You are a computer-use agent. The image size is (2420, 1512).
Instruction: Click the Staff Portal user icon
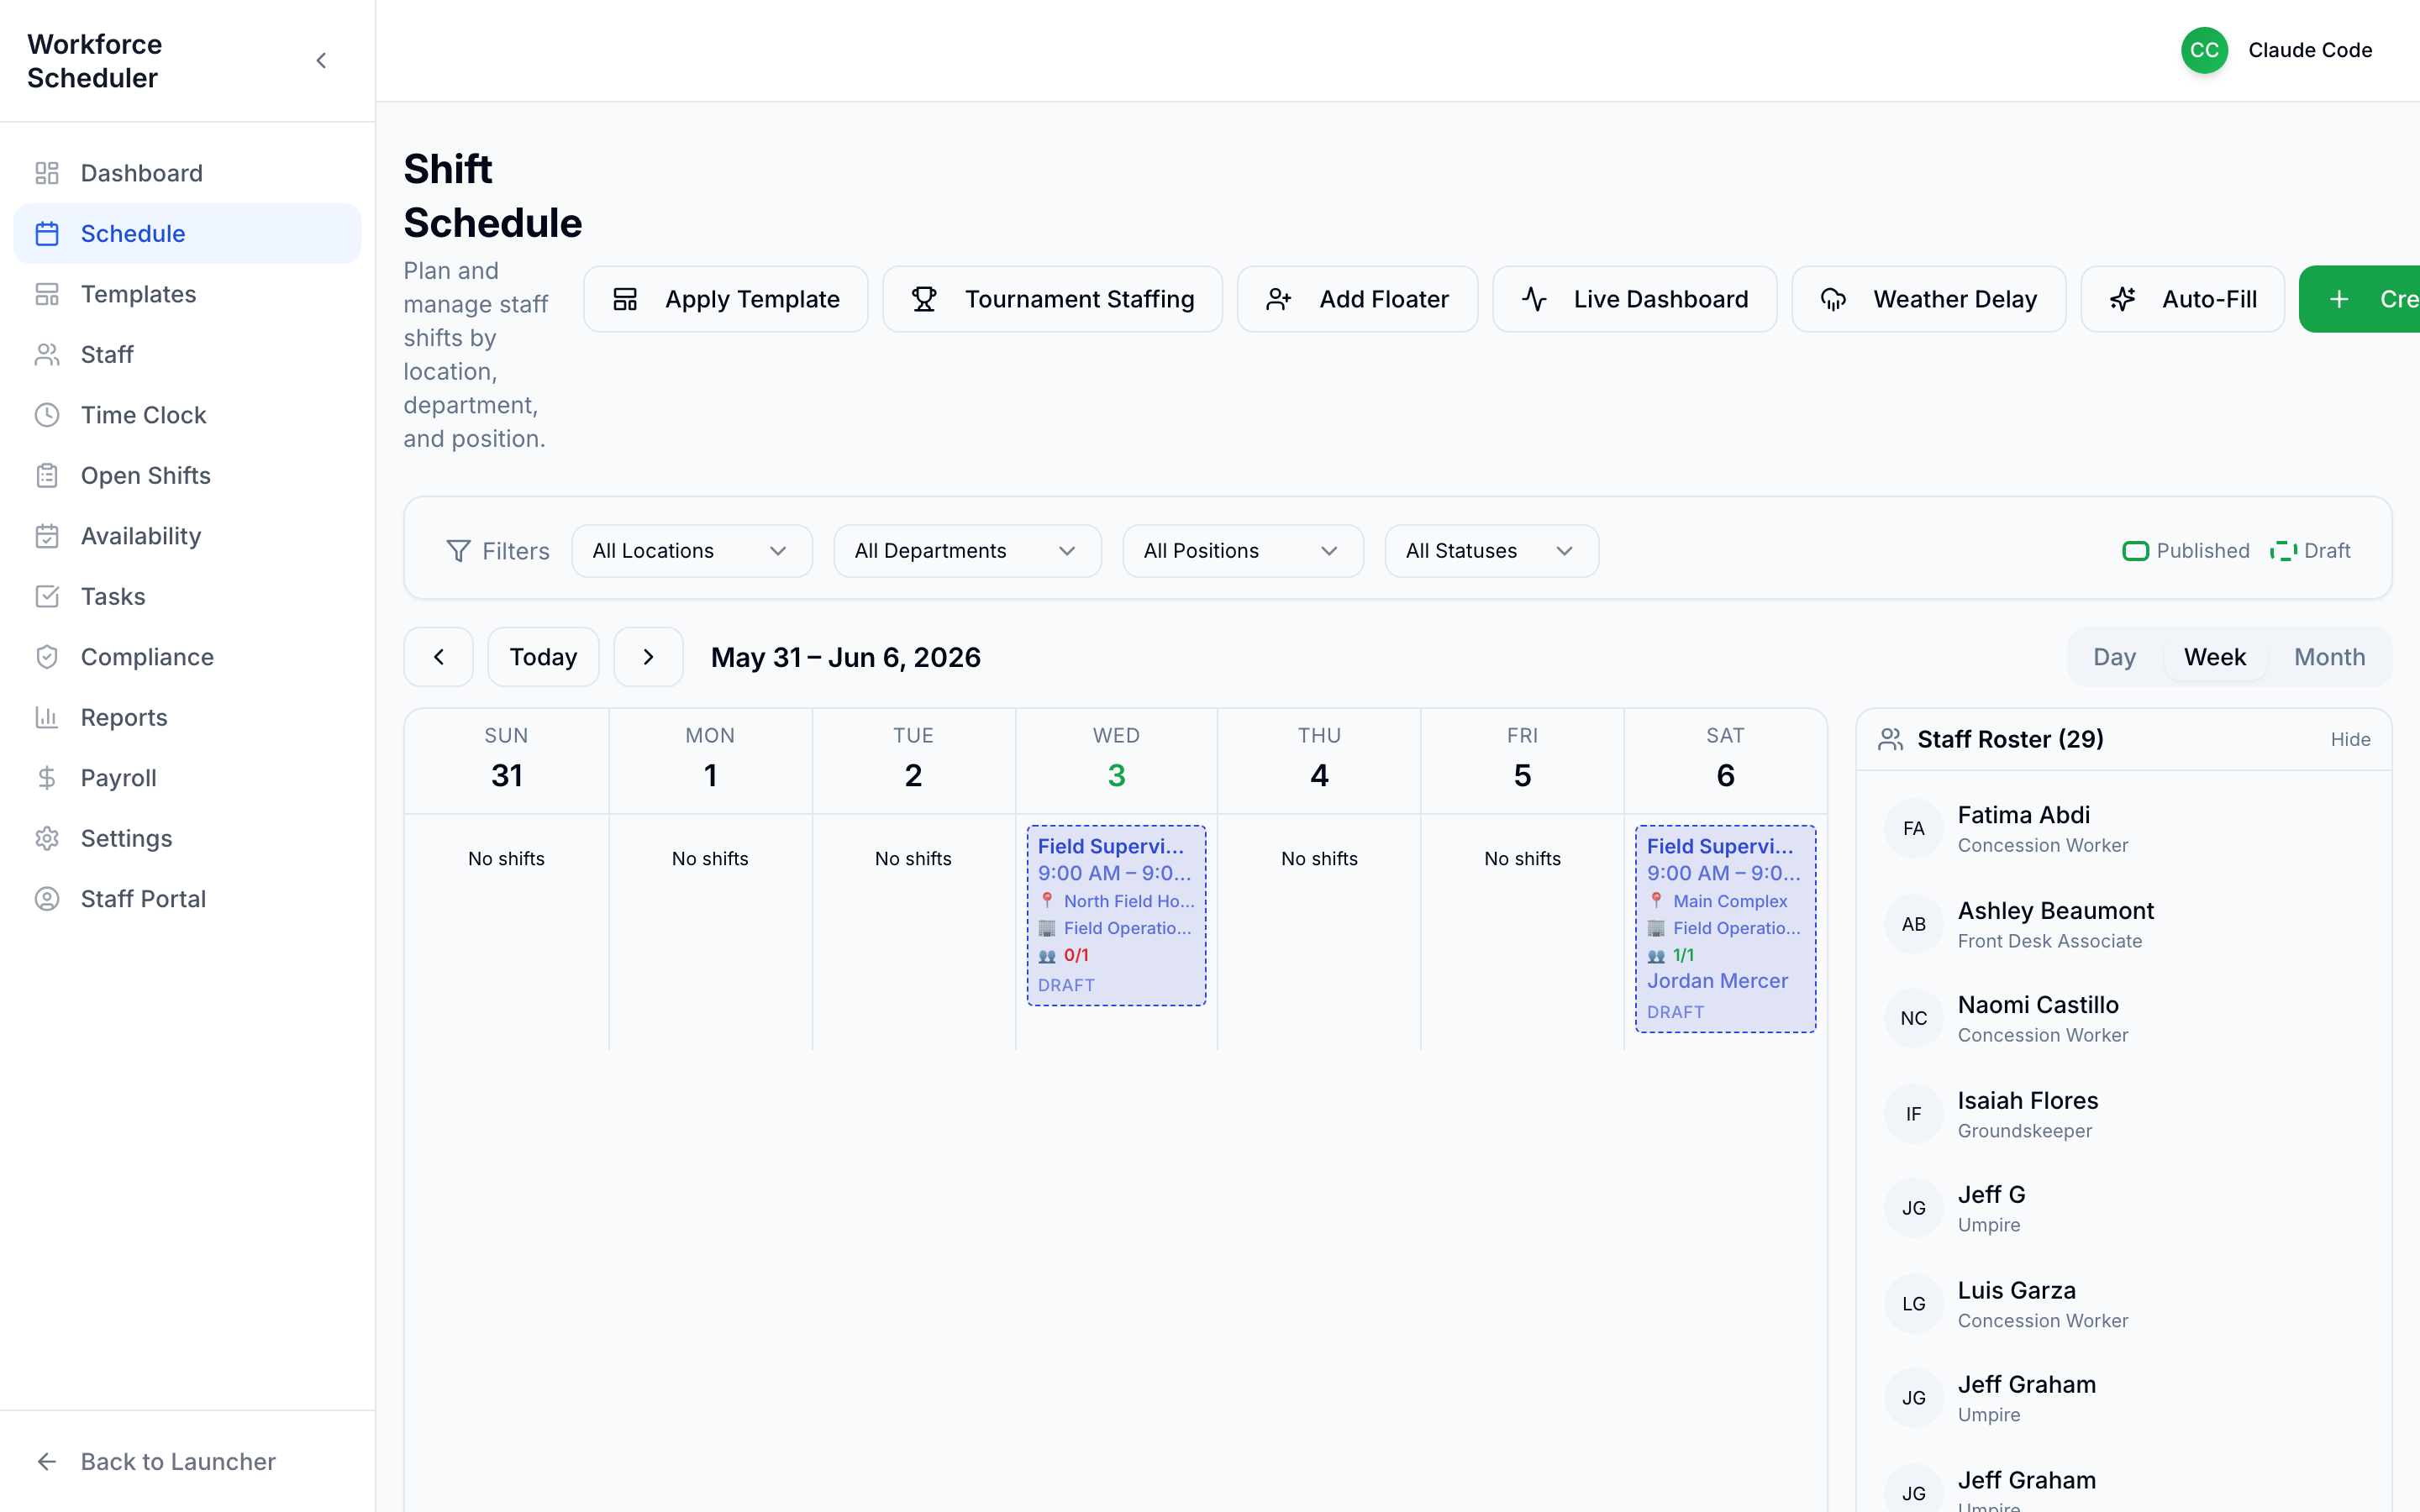click(47, 899)
